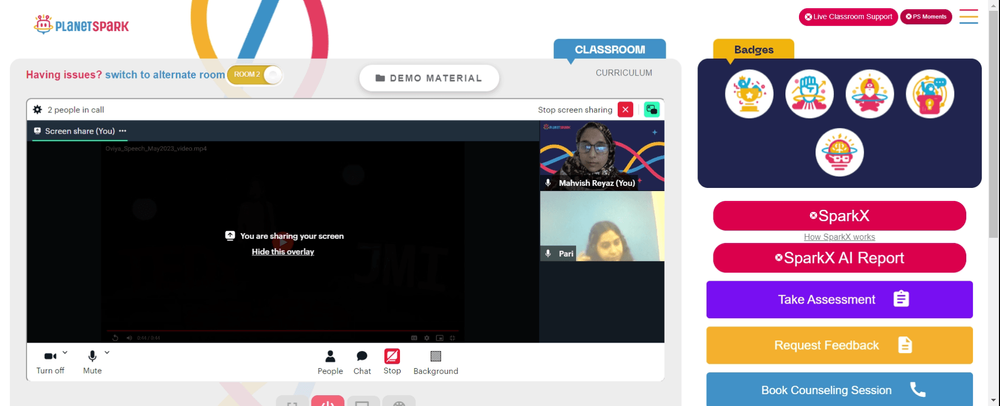The height and width of the screenshot is (406, 1000).
Task: Click the red power button below call
Action: 328,401
